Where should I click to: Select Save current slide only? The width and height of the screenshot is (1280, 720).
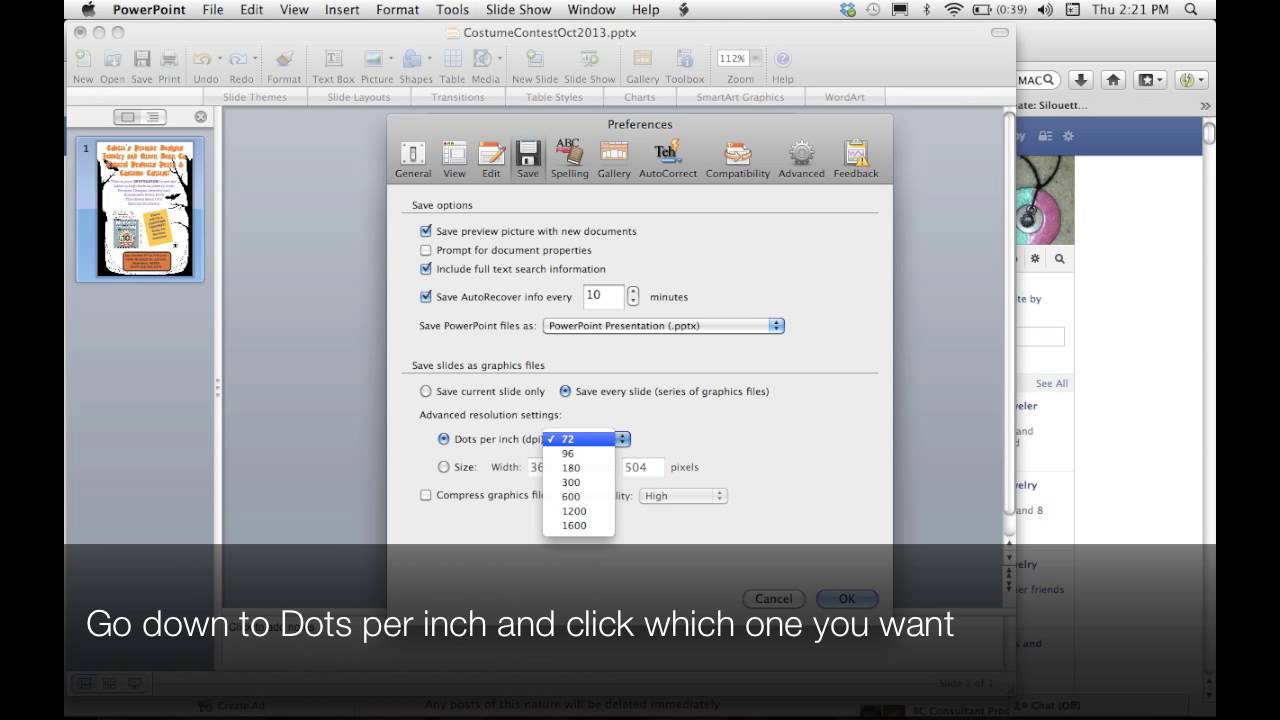(426, 391)
